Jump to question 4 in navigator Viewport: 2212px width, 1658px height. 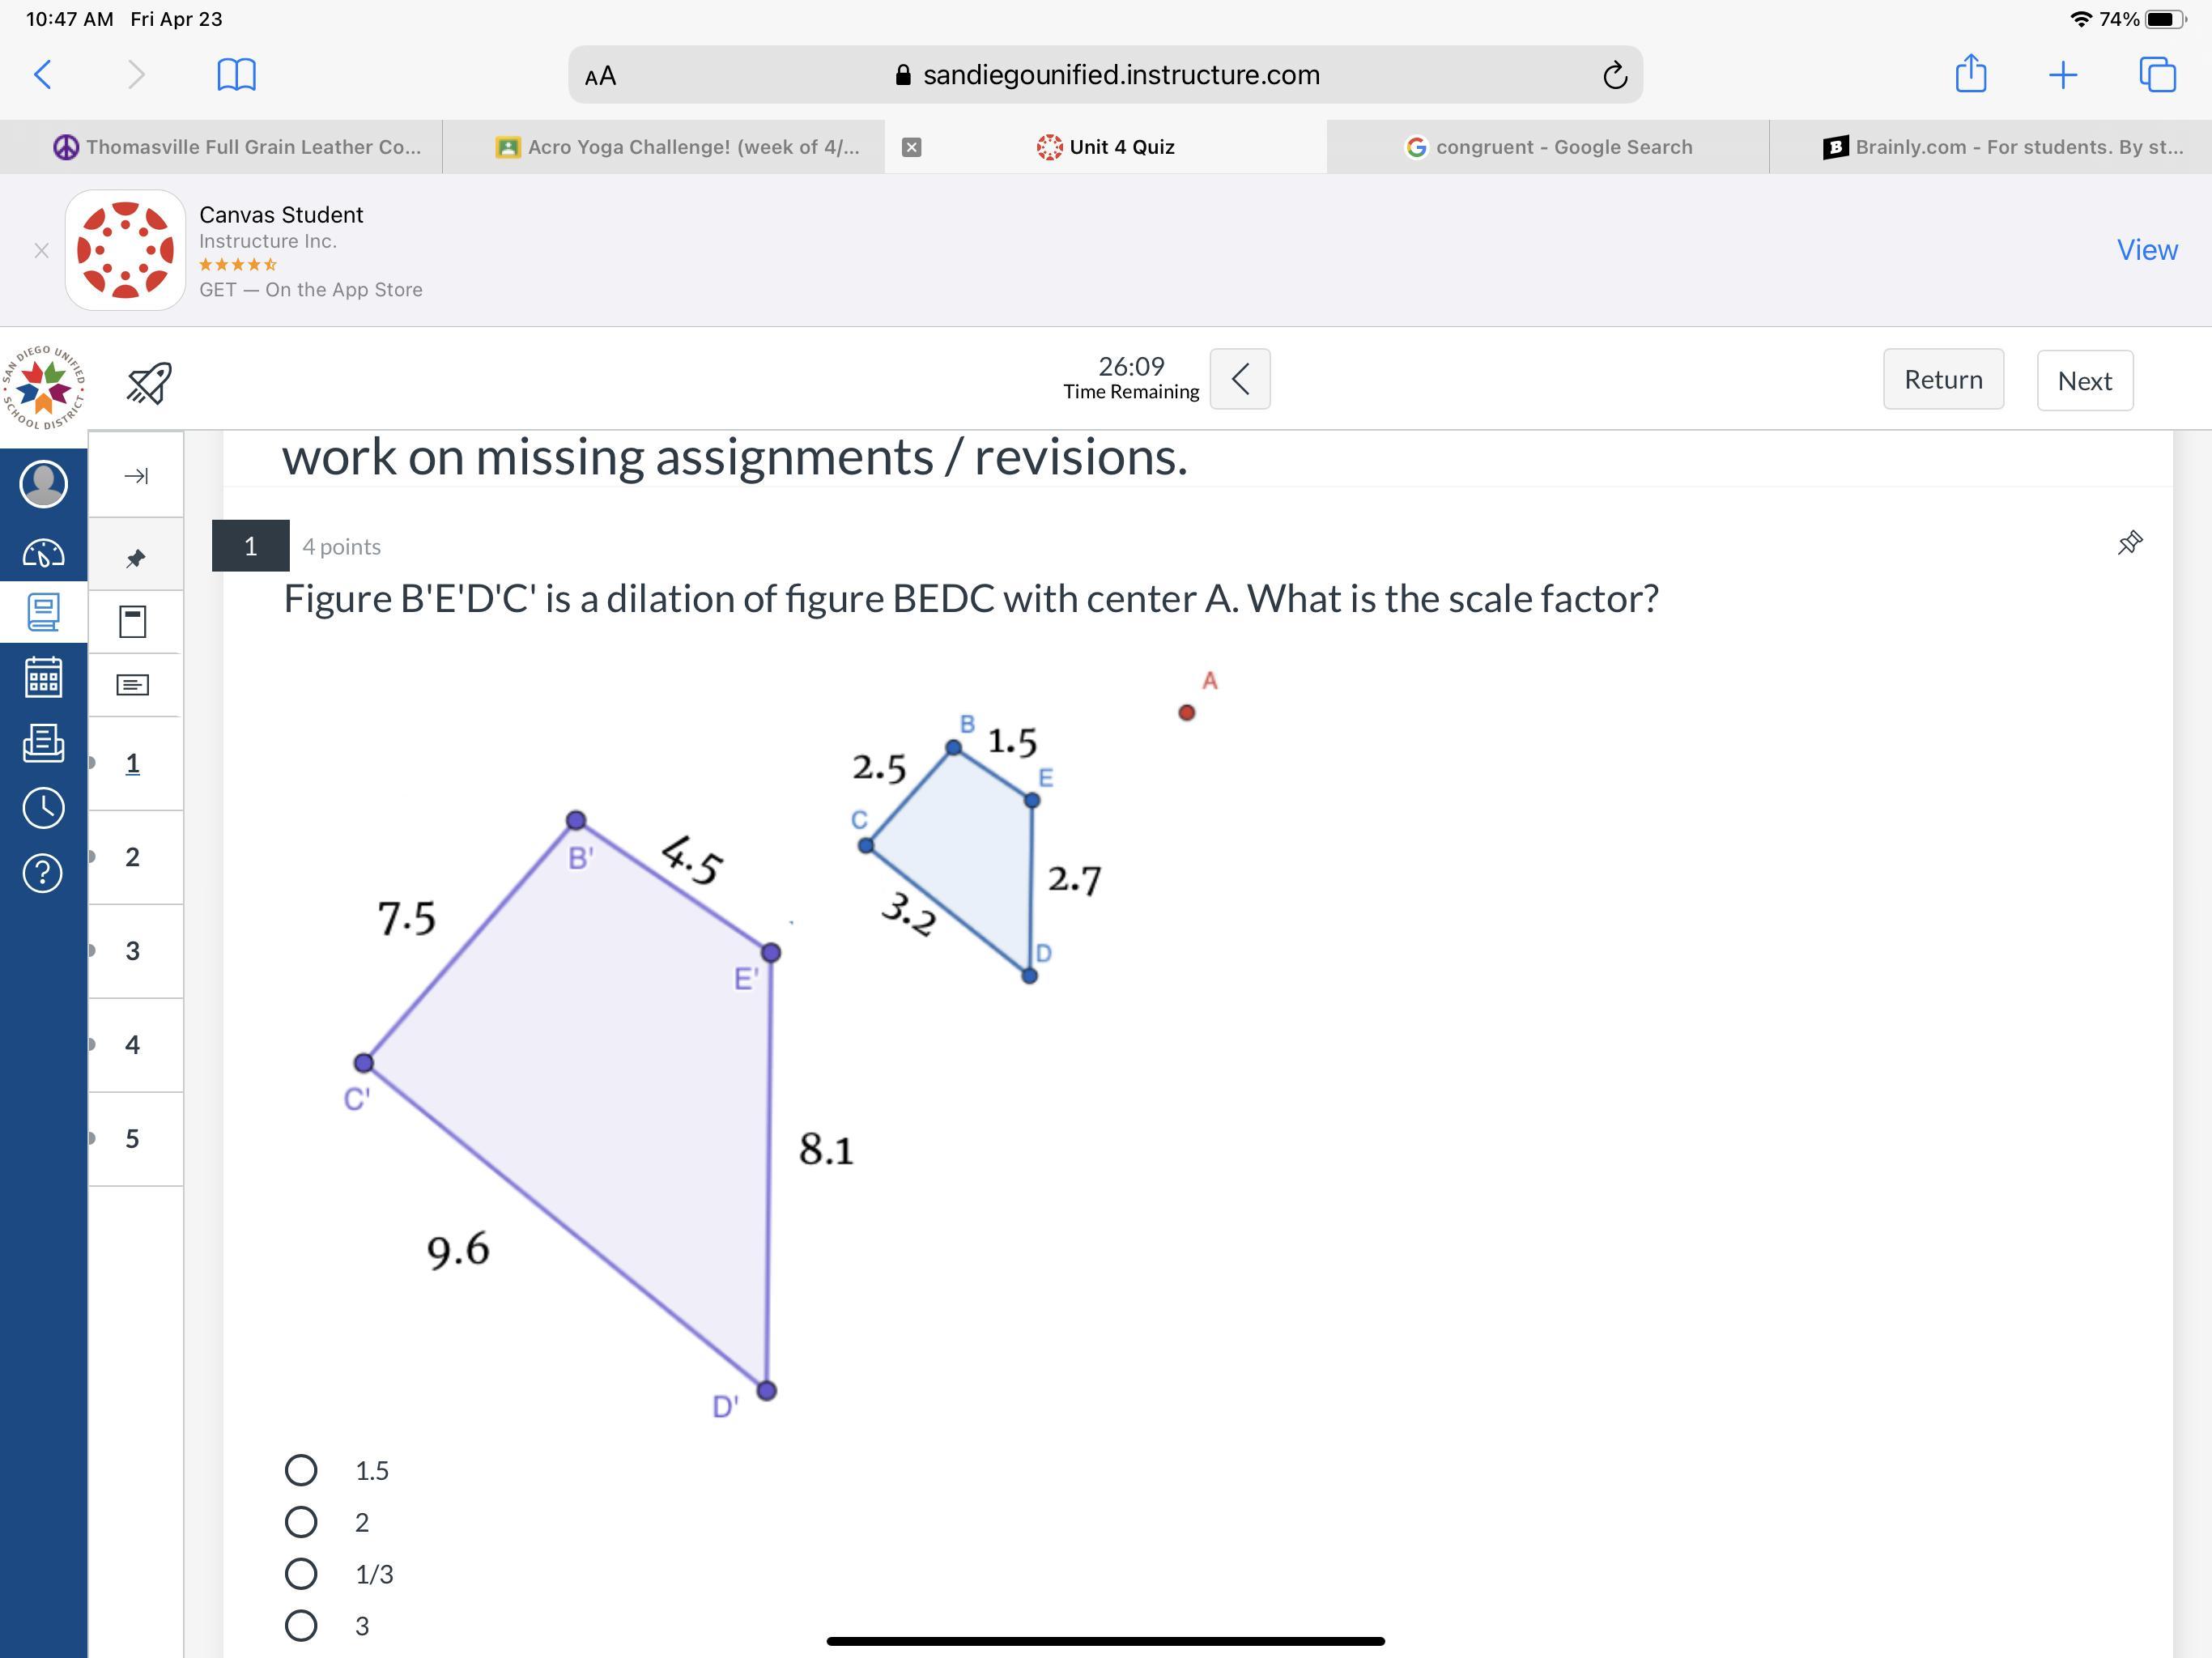133,1045
